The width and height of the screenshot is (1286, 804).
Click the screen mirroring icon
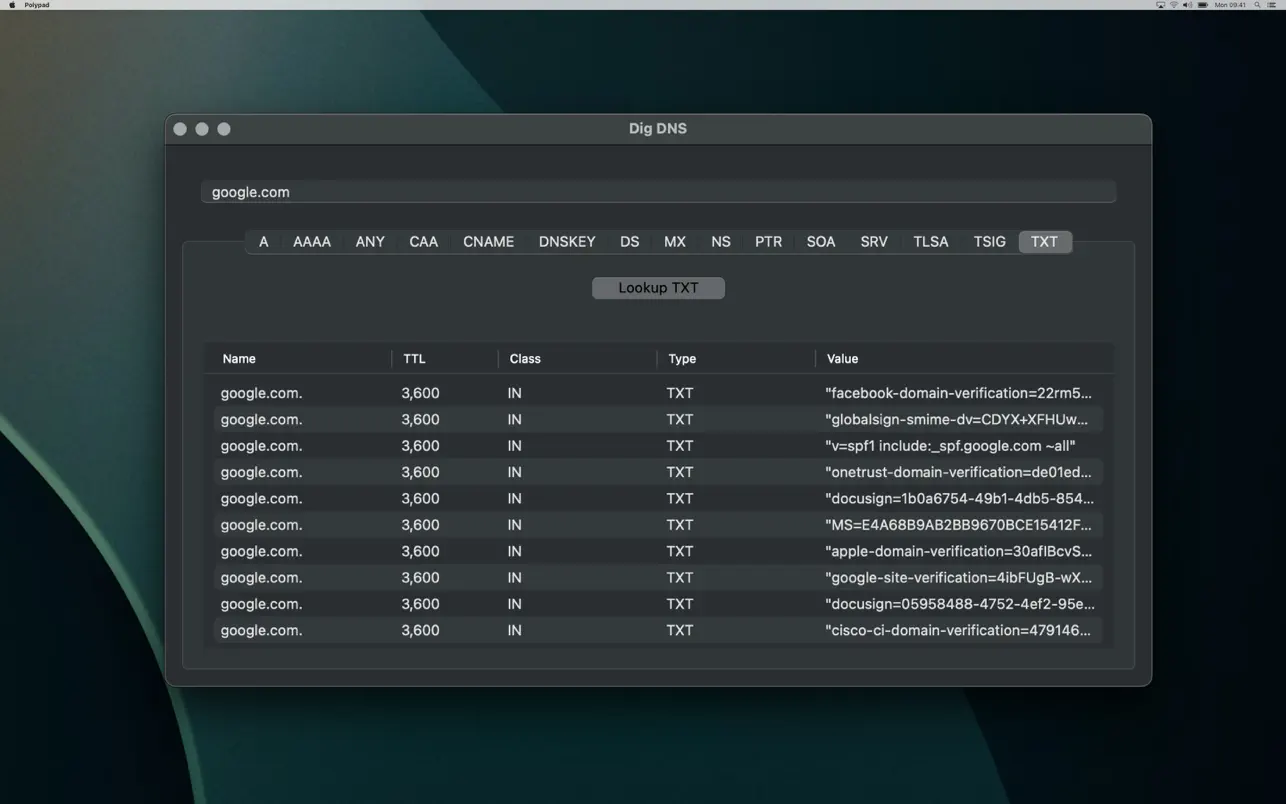pos(1161,4)
